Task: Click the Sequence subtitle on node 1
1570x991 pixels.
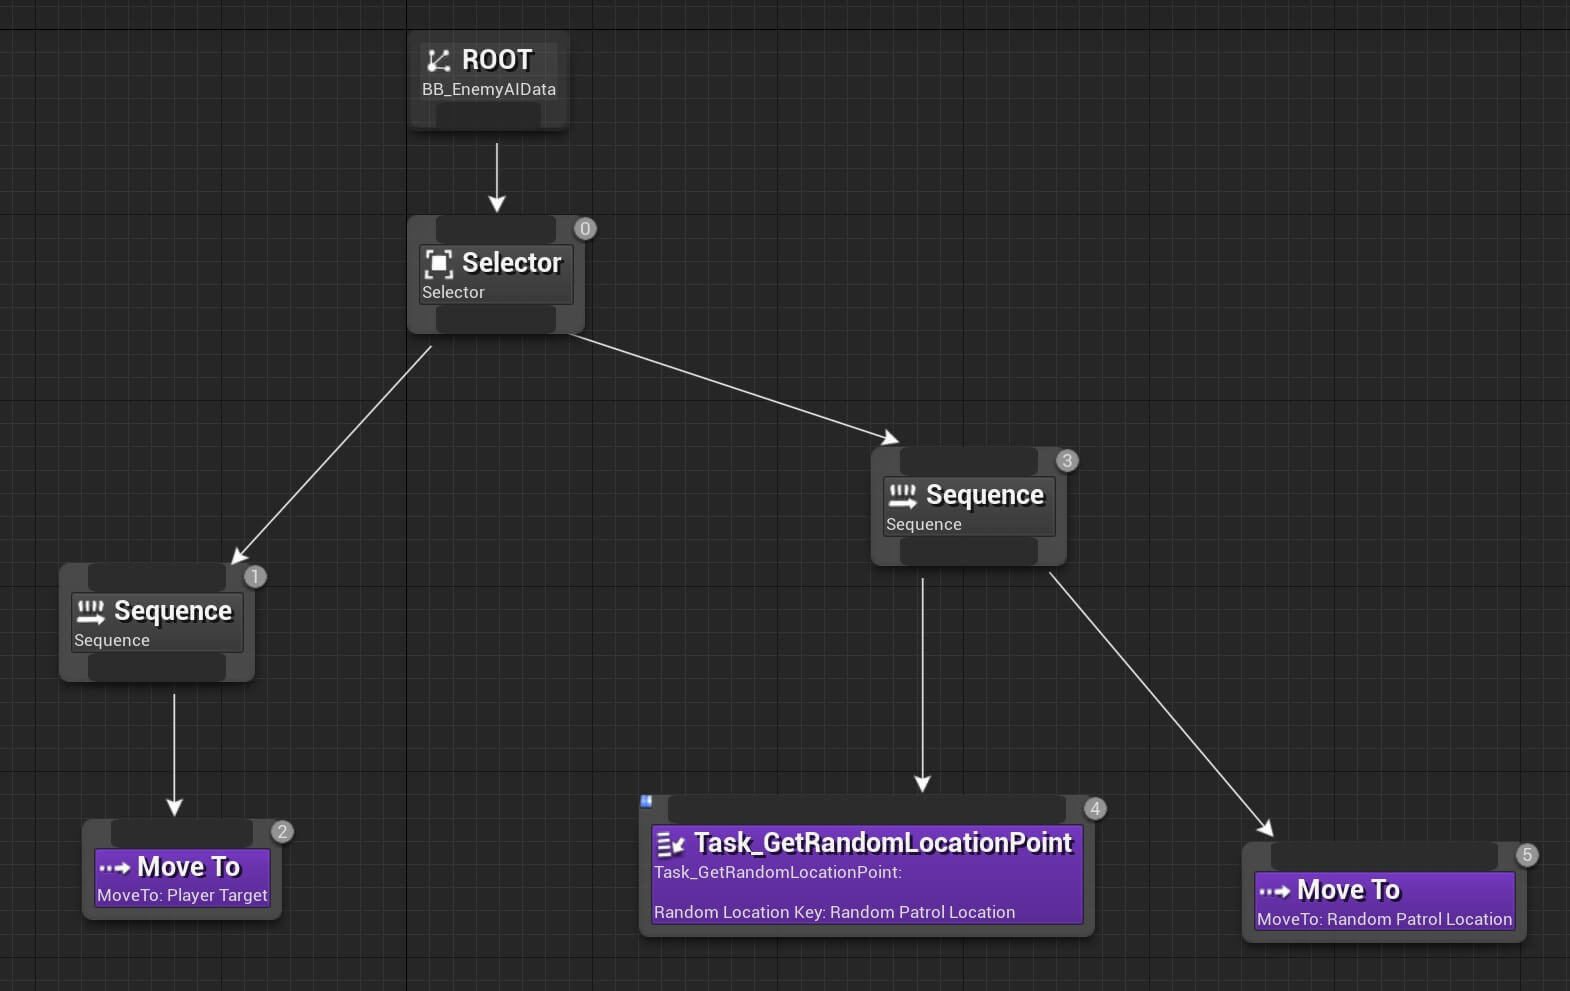Action: [x=112, y=640]
